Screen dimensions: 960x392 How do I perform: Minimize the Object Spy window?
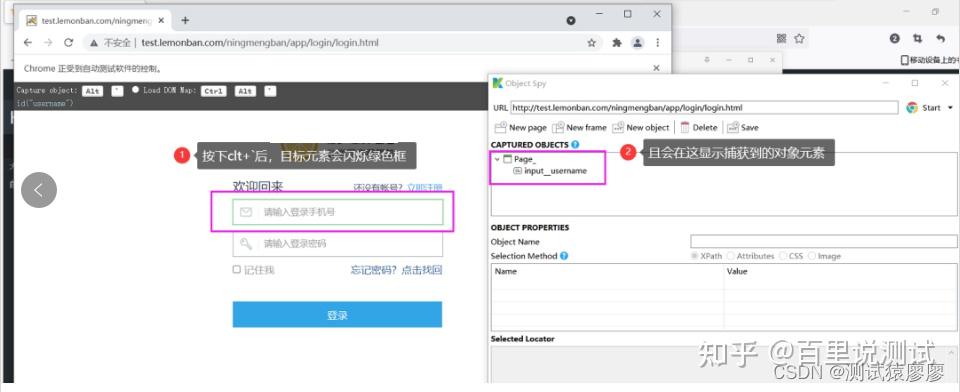tap(885, 83)
